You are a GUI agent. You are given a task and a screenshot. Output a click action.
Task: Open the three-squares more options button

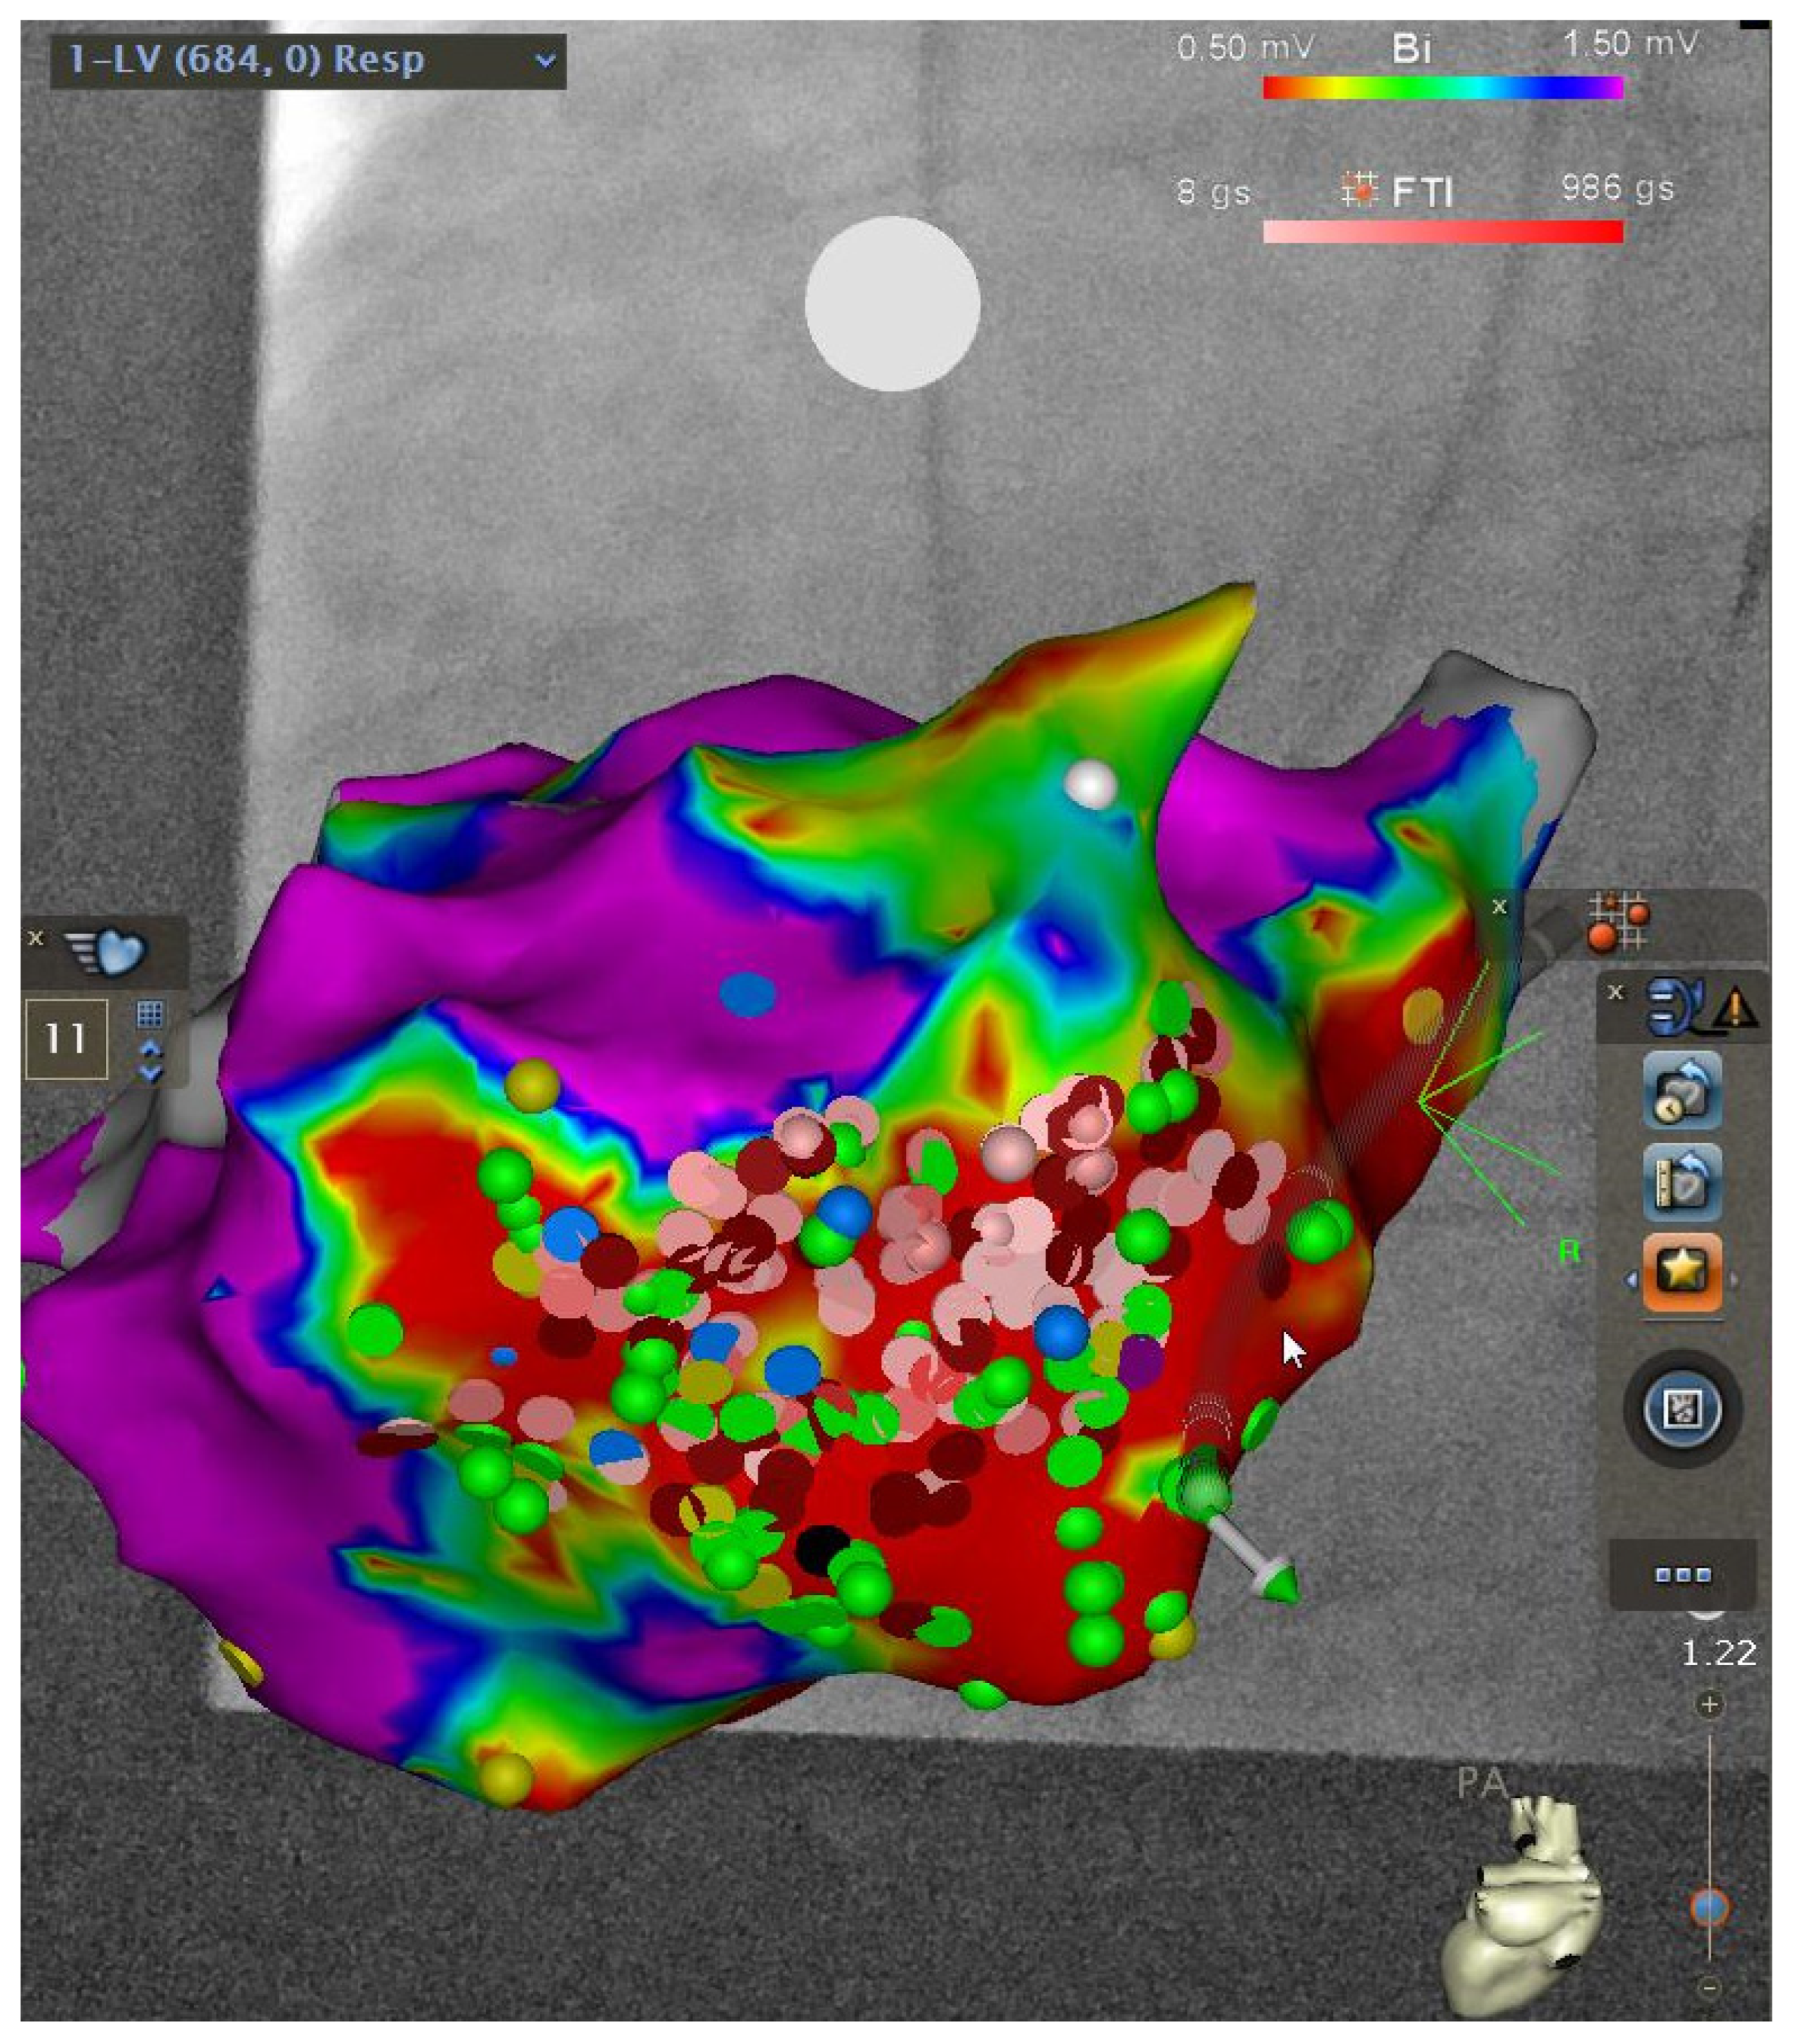[1683, 1575]
